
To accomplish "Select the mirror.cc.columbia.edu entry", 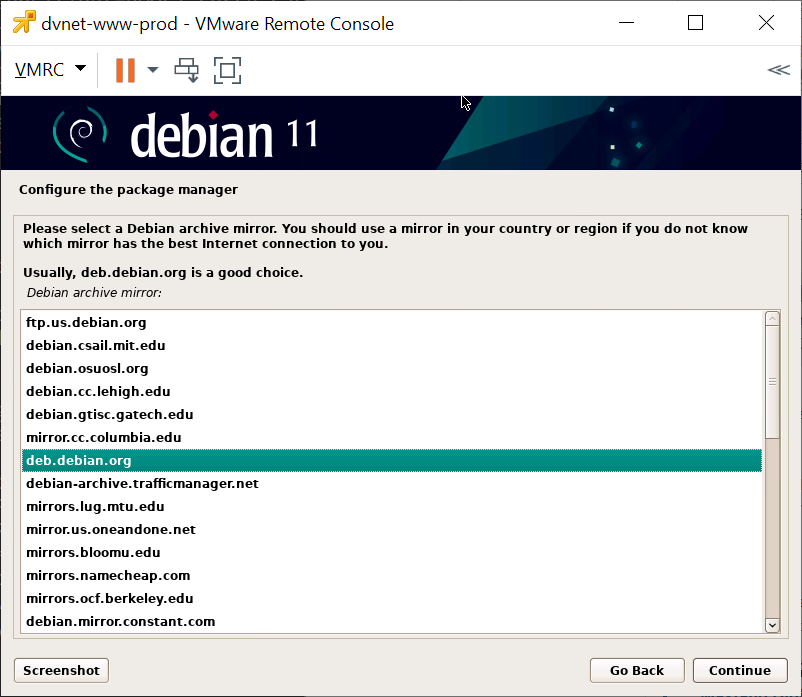I will point(103,438).
